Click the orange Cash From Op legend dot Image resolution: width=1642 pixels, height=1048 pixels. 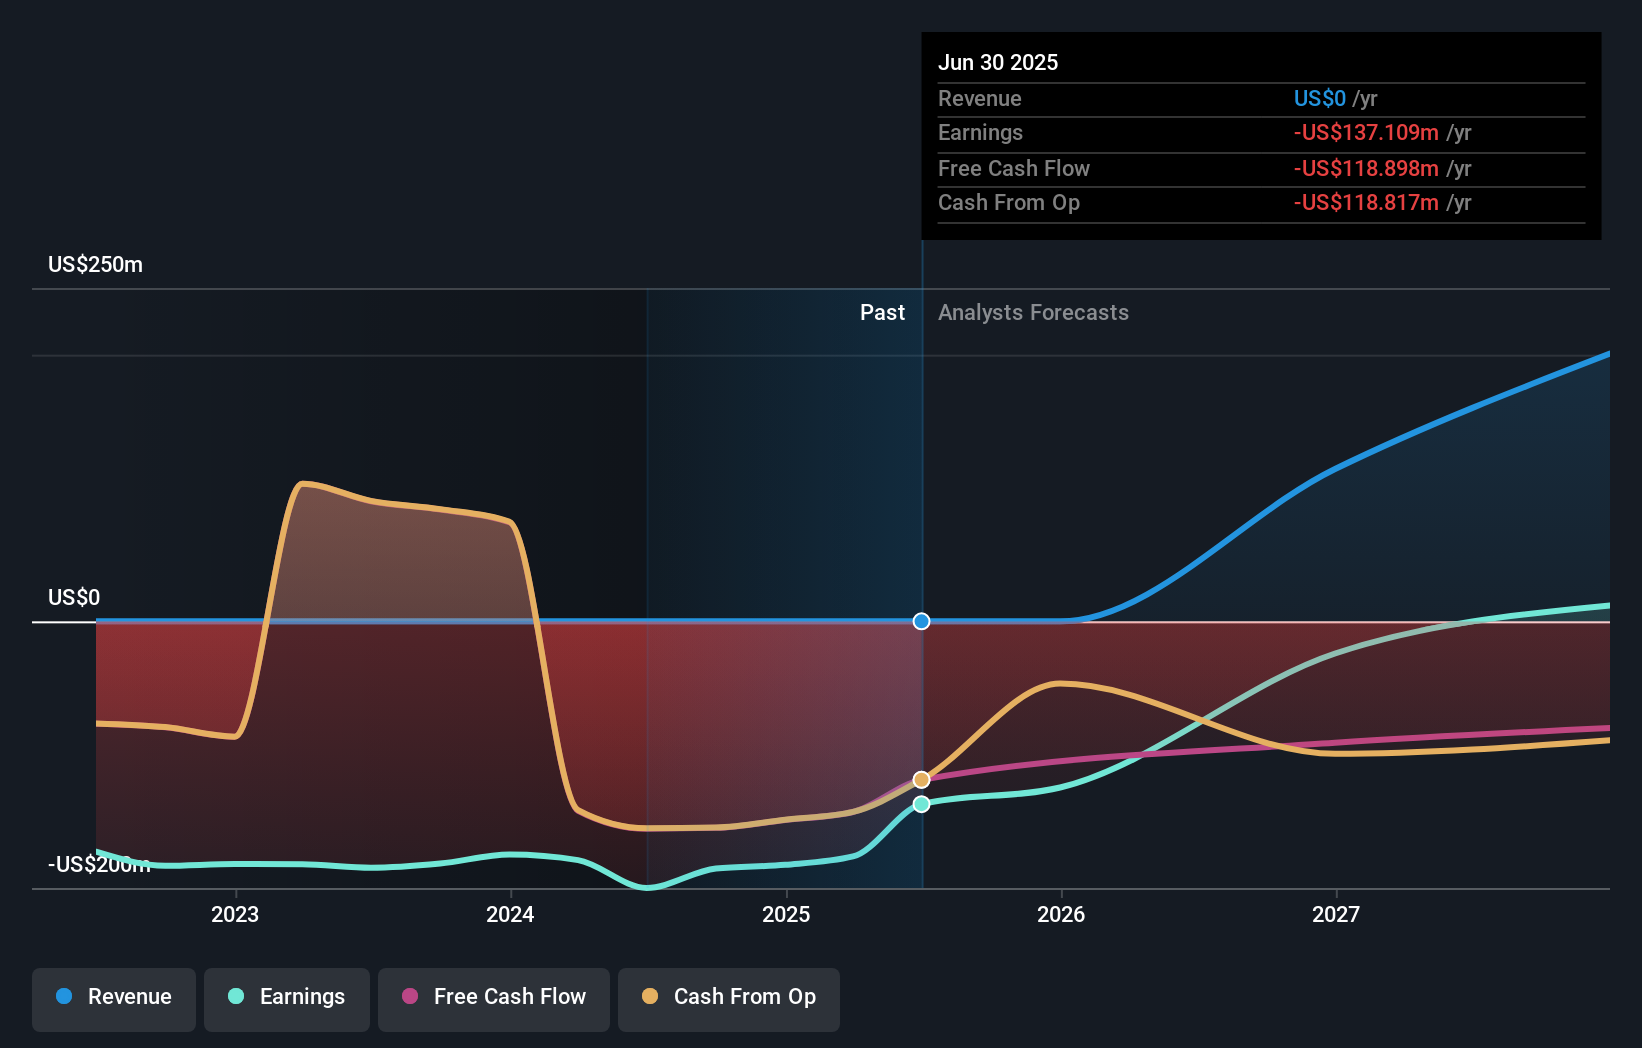tap(651, 997)
